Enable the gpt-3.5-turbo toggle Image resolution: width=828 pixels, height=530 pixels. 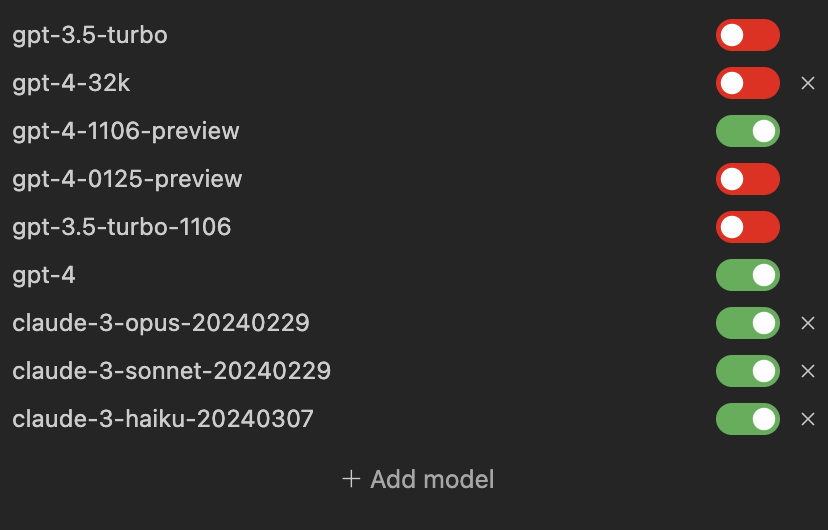click(747, 35)
